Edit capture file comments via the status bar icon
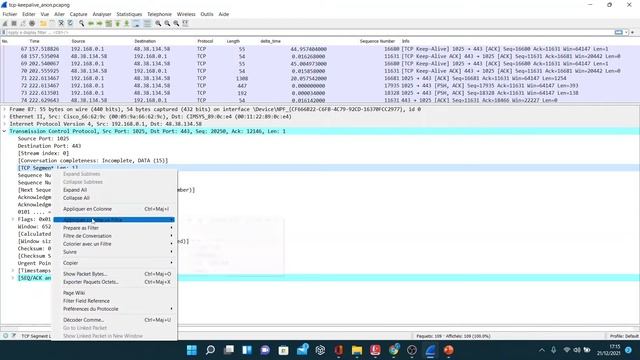This screenshot has height=360, width=640. pyautogui.click(x=13, y=336)
